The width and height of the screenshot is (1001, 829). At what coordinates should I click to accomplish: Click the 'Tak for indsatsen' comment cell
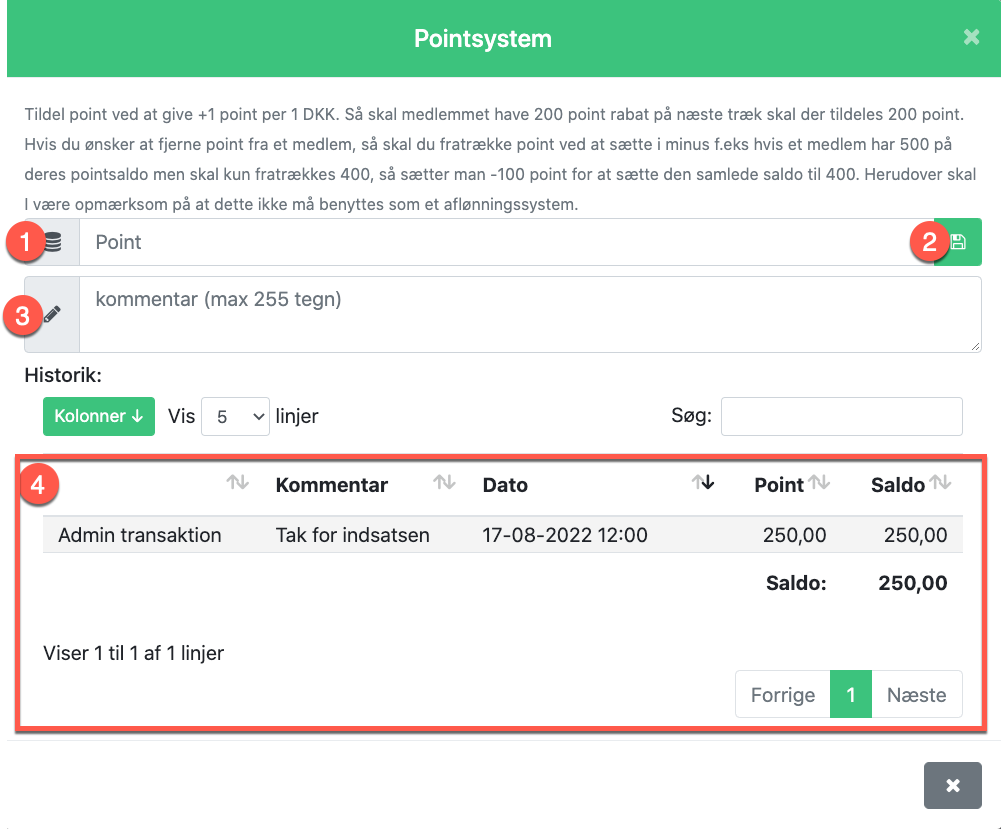pyautogui.click(x=352, y=535)
